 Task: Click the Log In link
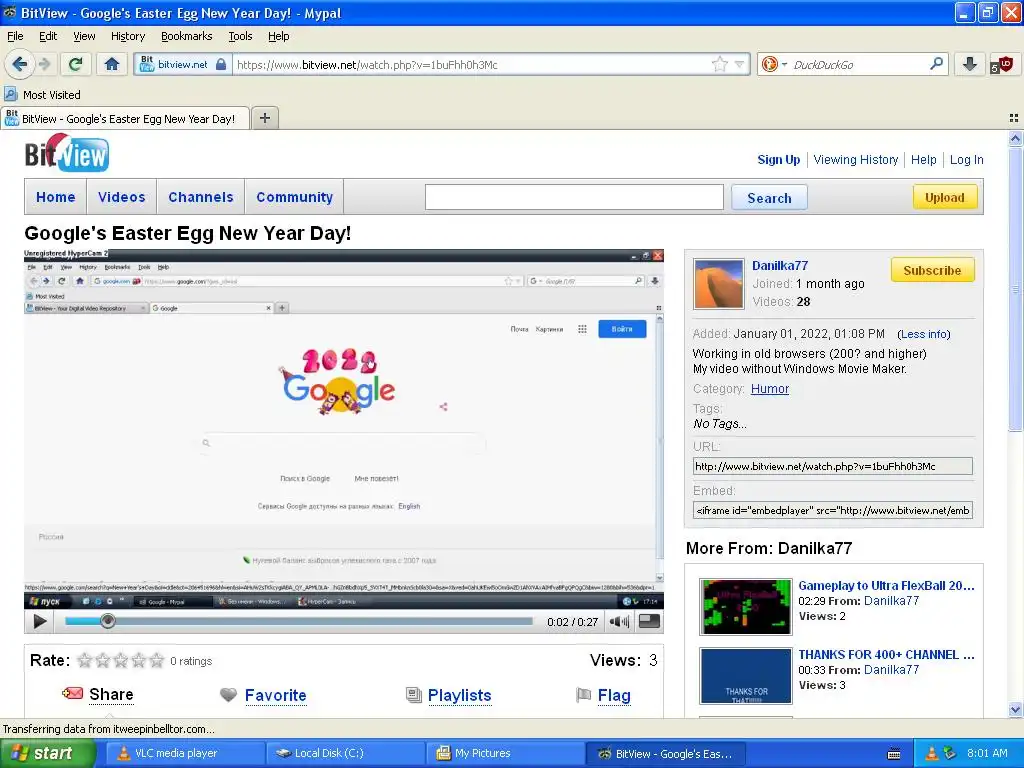click(967, 159)
